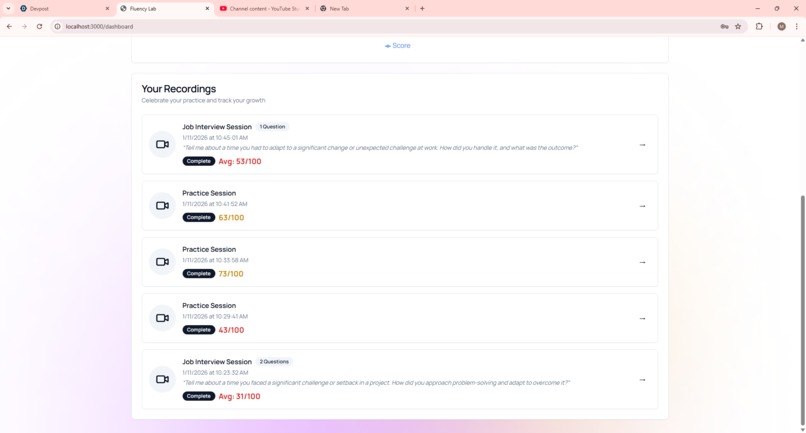Close the Fluency Lab tab
Viewport: 806px width, 433px height.
pos(207,8)
